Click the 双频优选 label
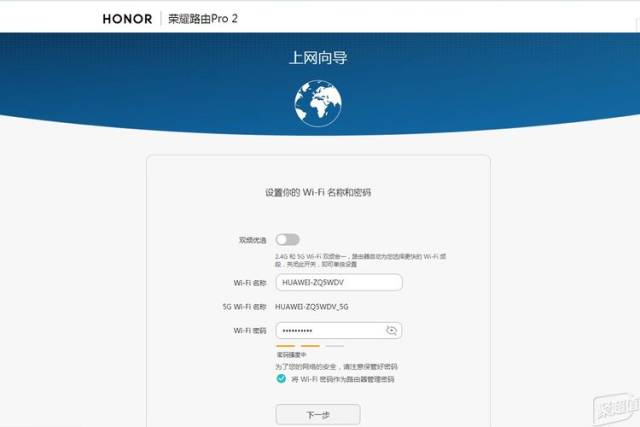Screen dimensions: 640x427 [253, 240]
